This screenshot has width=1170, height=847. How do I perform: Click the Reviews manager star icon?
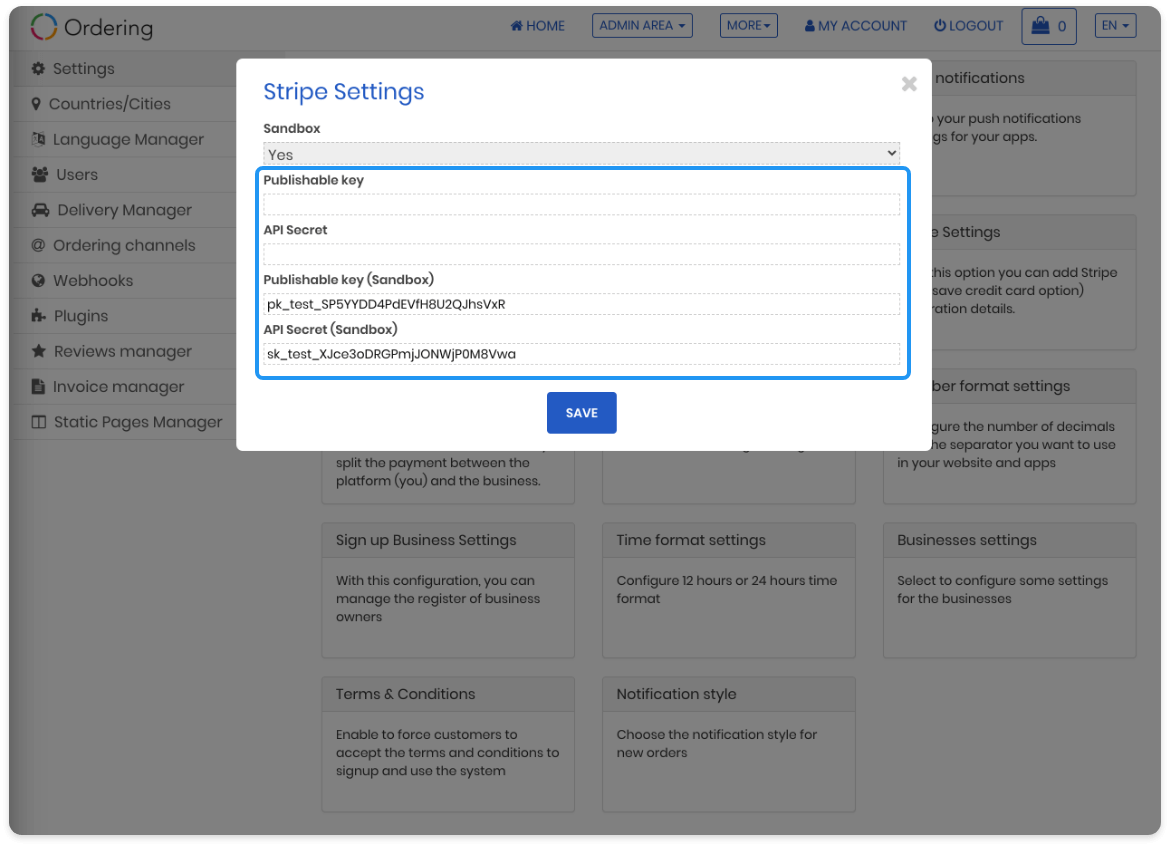coord(39,351)
